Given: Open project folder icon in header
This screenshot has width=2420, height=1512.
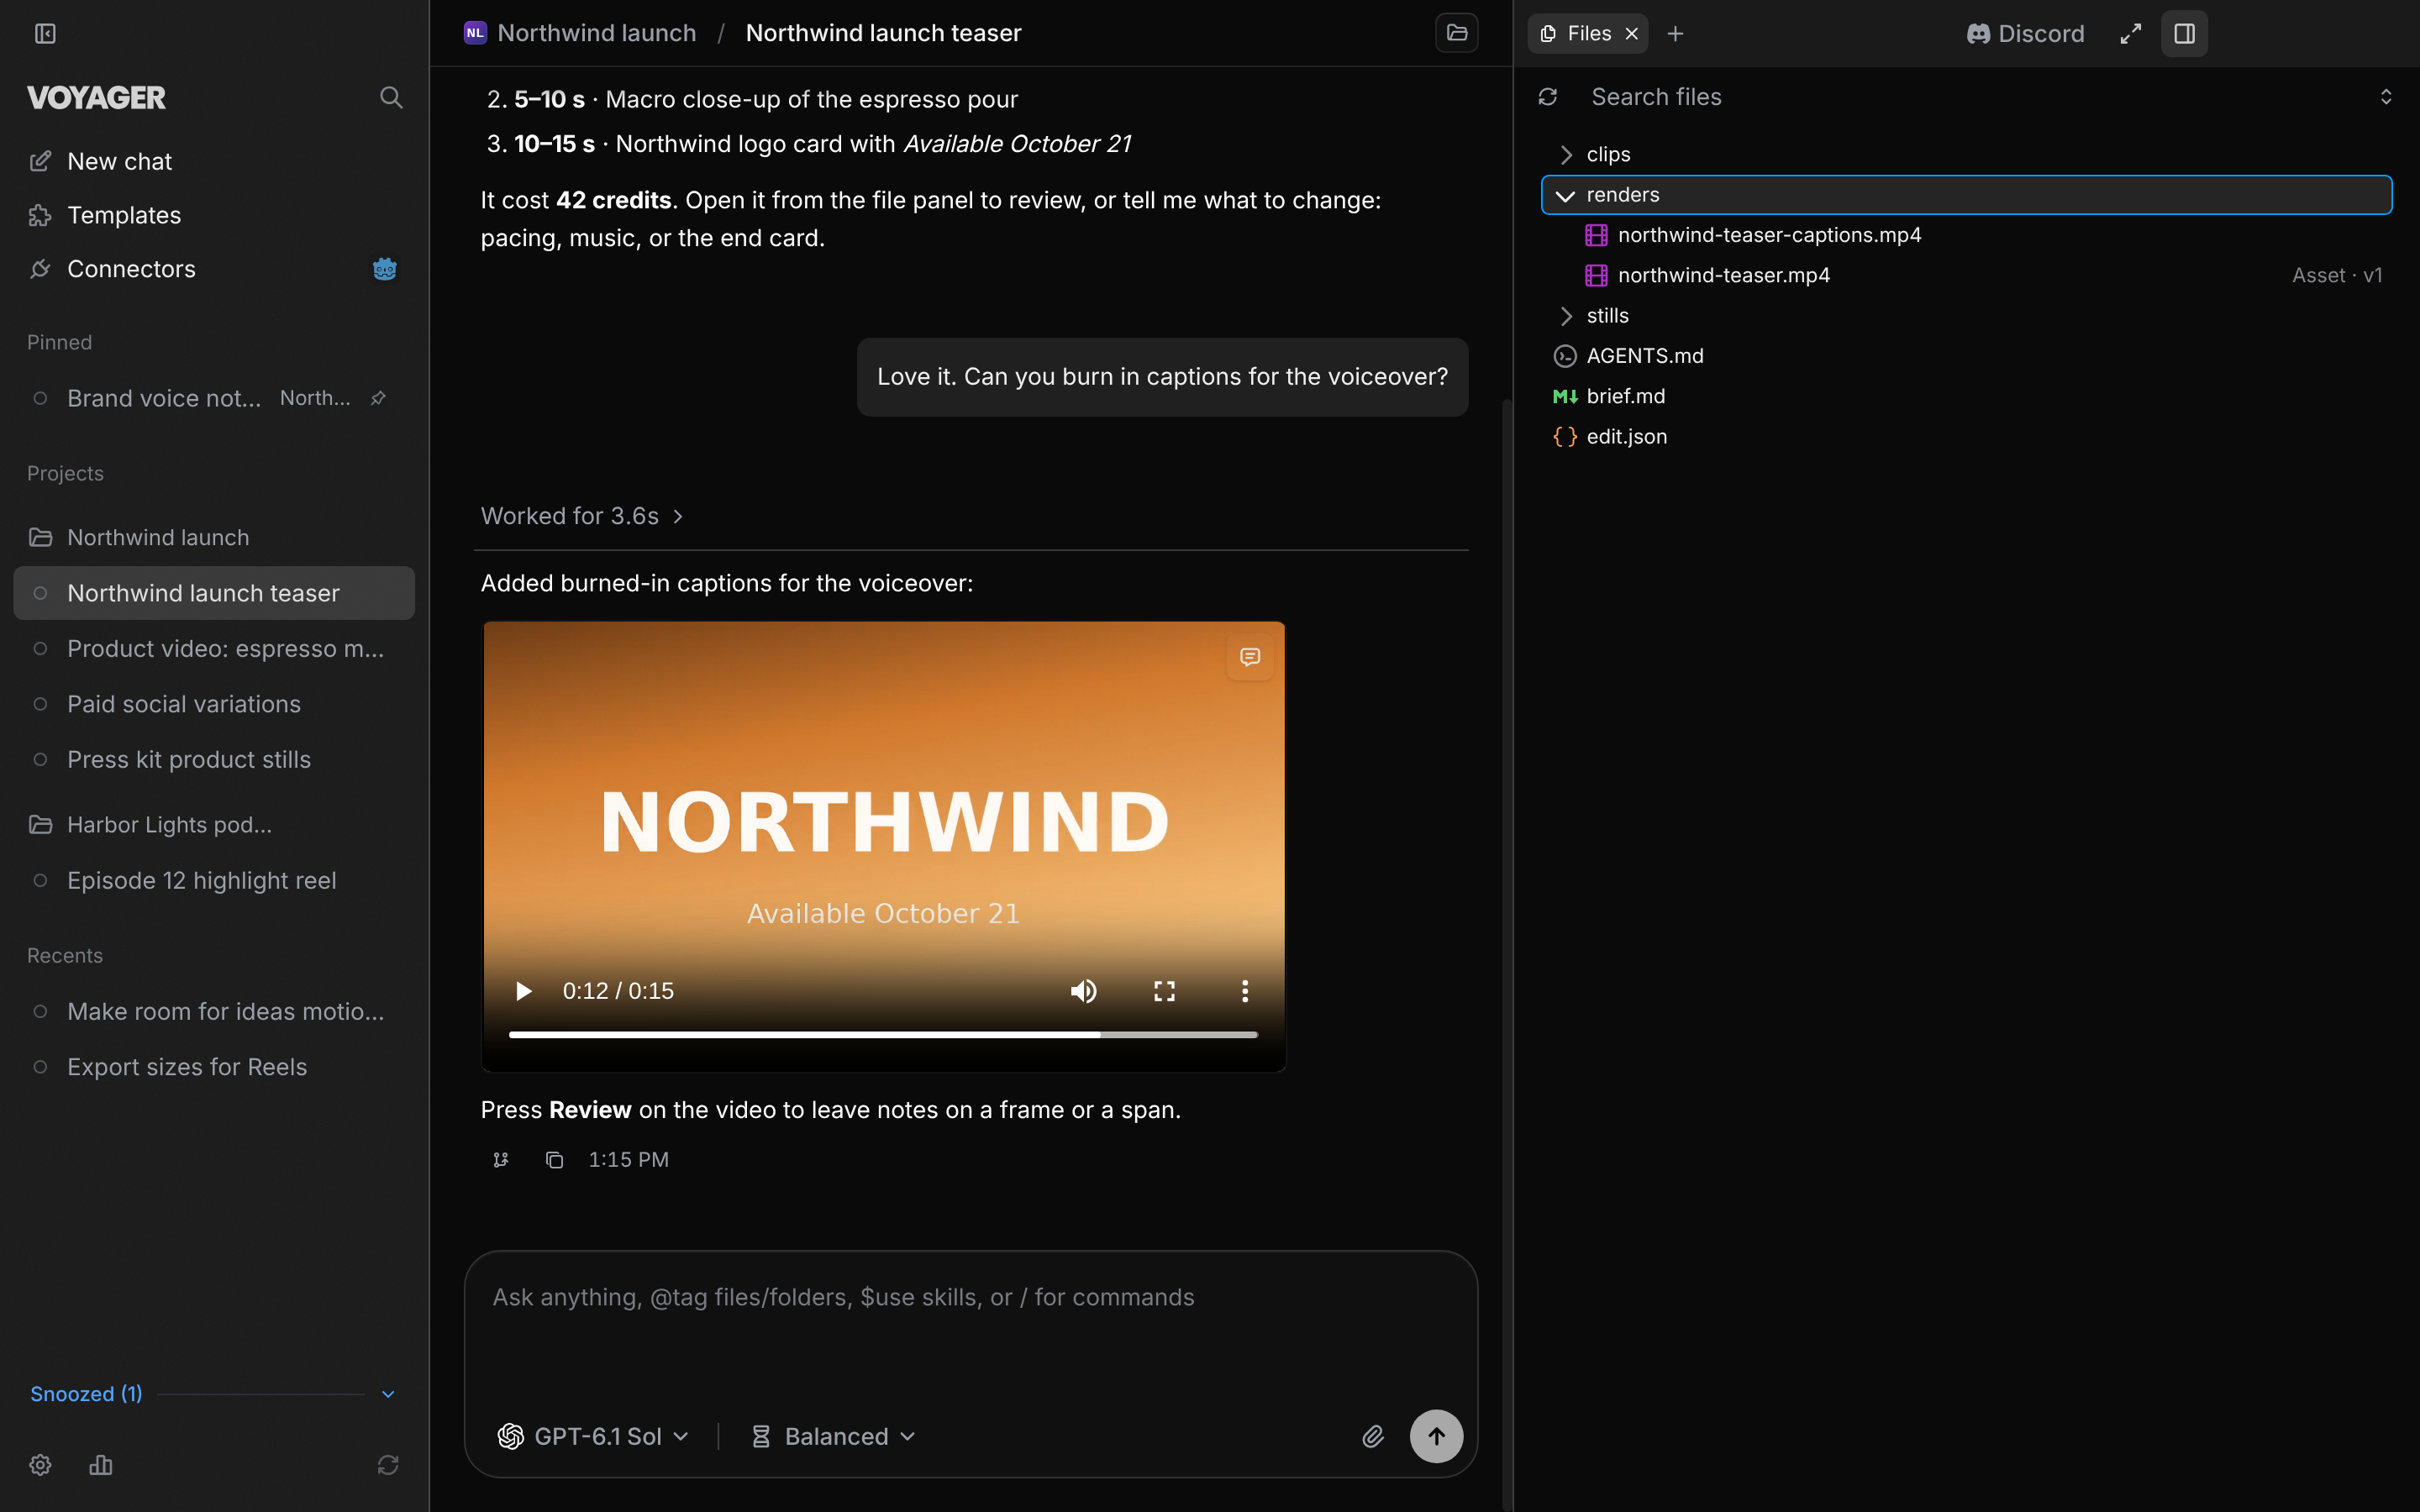Looking at the screenshot, I should 1457,33.
